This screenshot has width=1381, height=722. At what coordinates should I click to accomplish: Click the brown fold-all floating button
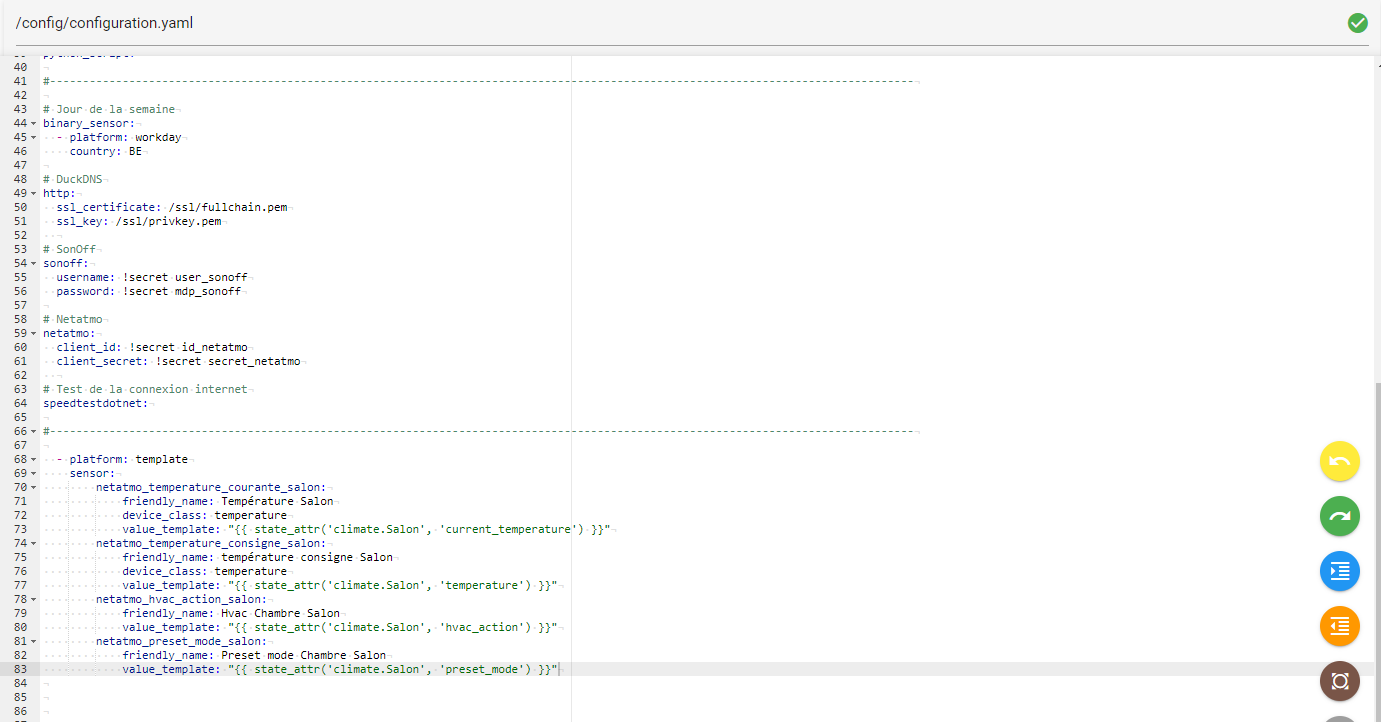(x=1340, y=681)
